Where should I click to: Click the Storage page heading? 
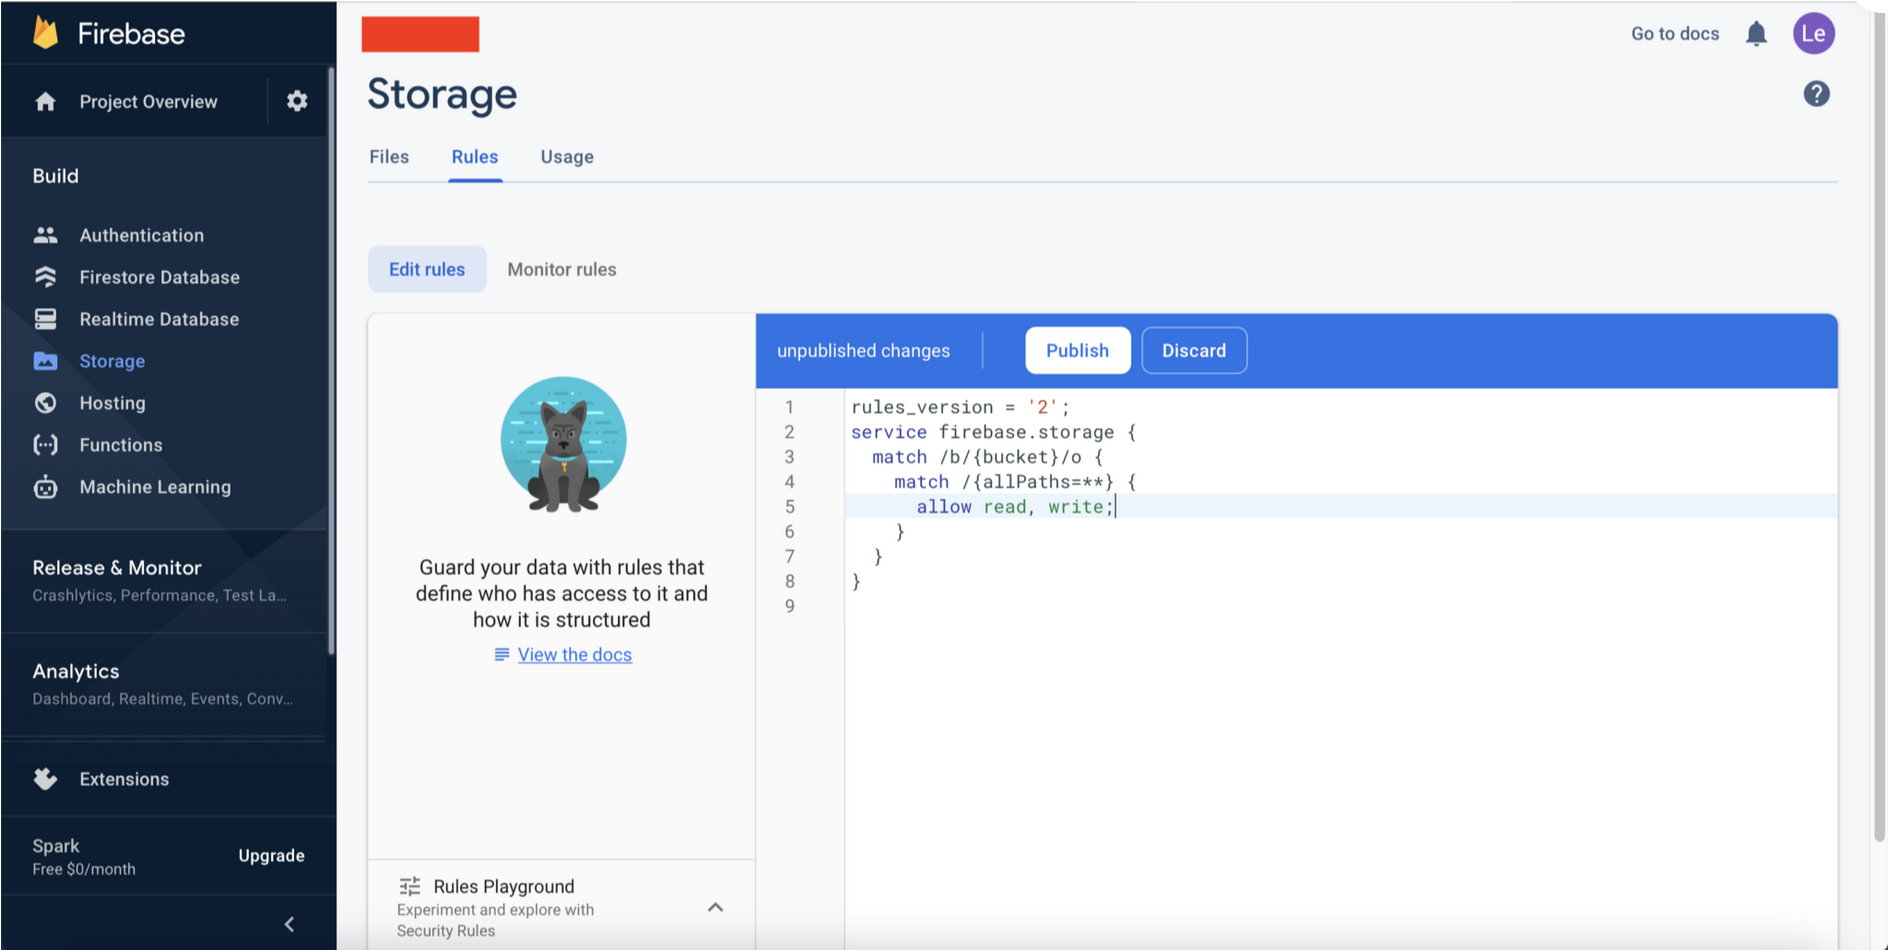coord(442,94)
